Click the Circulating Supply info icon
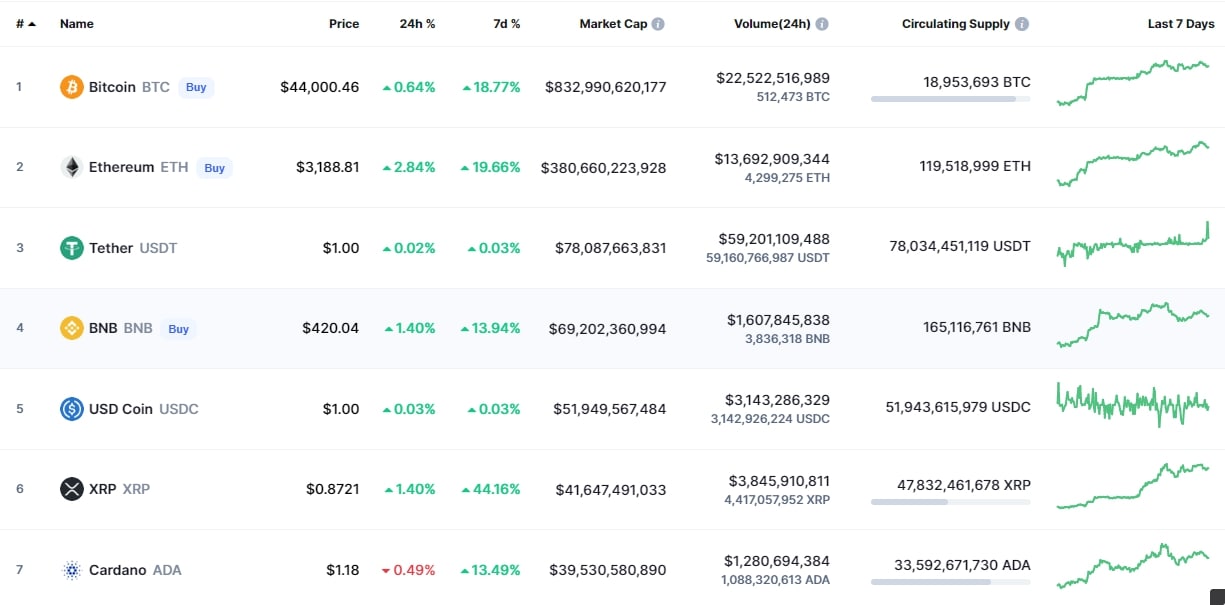Screen dimensions: 1225x605 [1023, 24]
